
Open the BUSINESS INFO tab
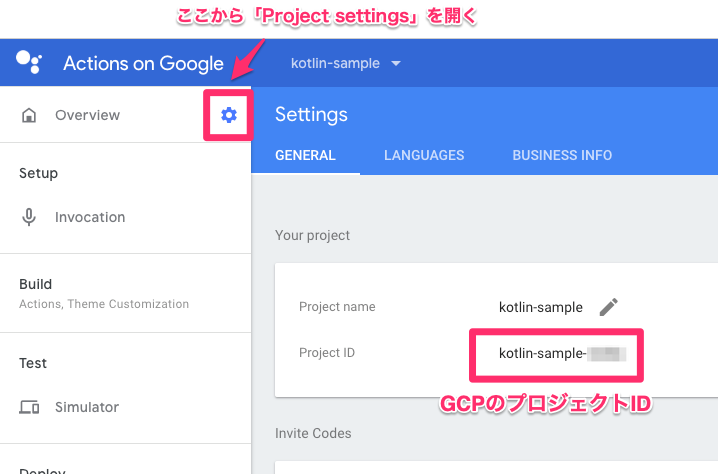tap(562, 155)
